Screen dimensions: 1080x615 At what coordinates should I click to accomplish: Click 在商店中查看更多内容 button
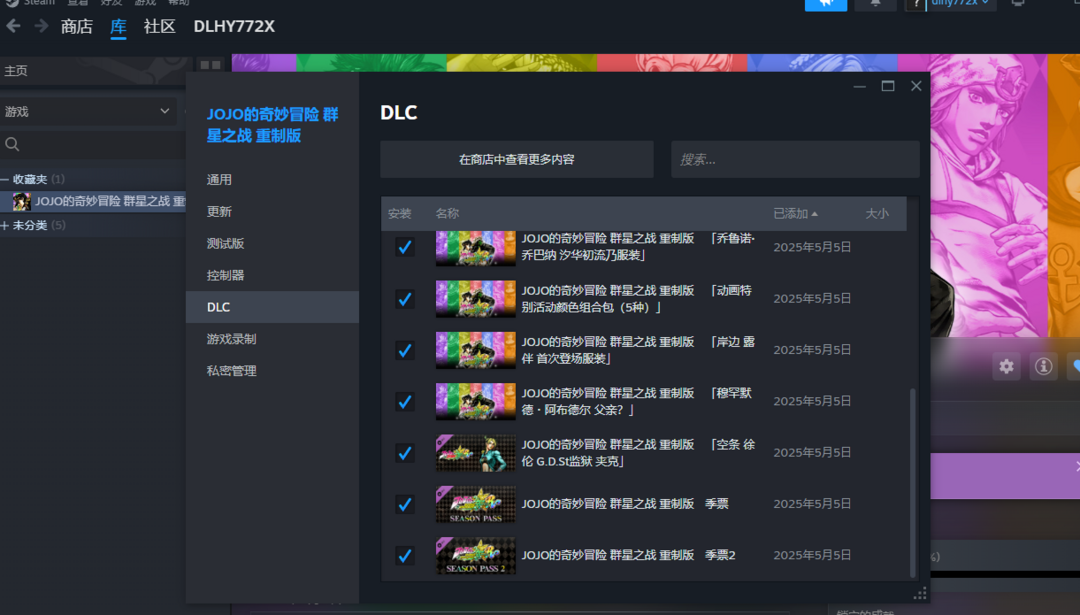517,159
